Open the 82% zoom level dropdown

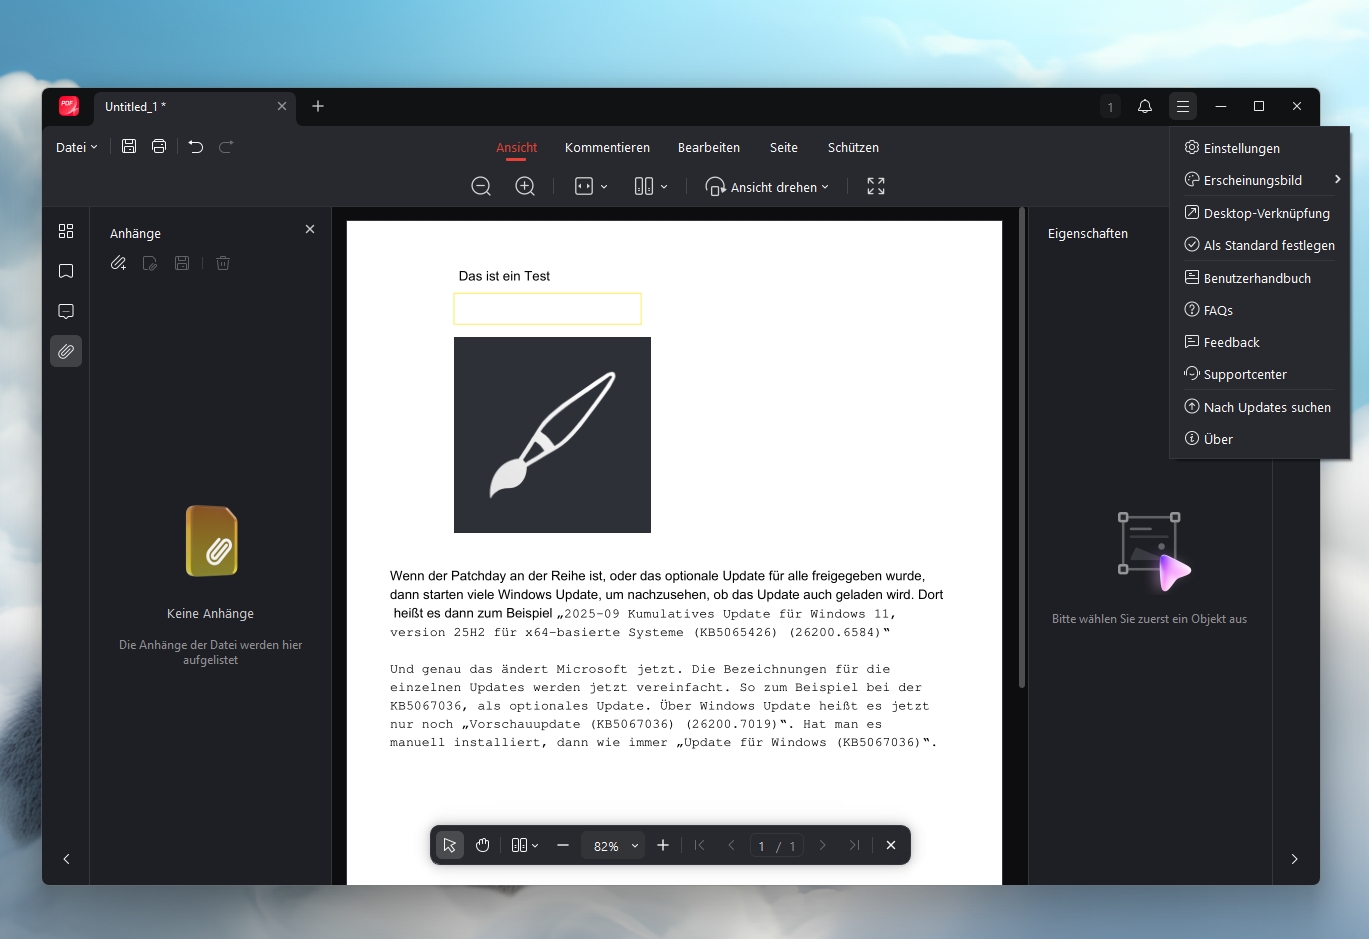click(614, 846)
